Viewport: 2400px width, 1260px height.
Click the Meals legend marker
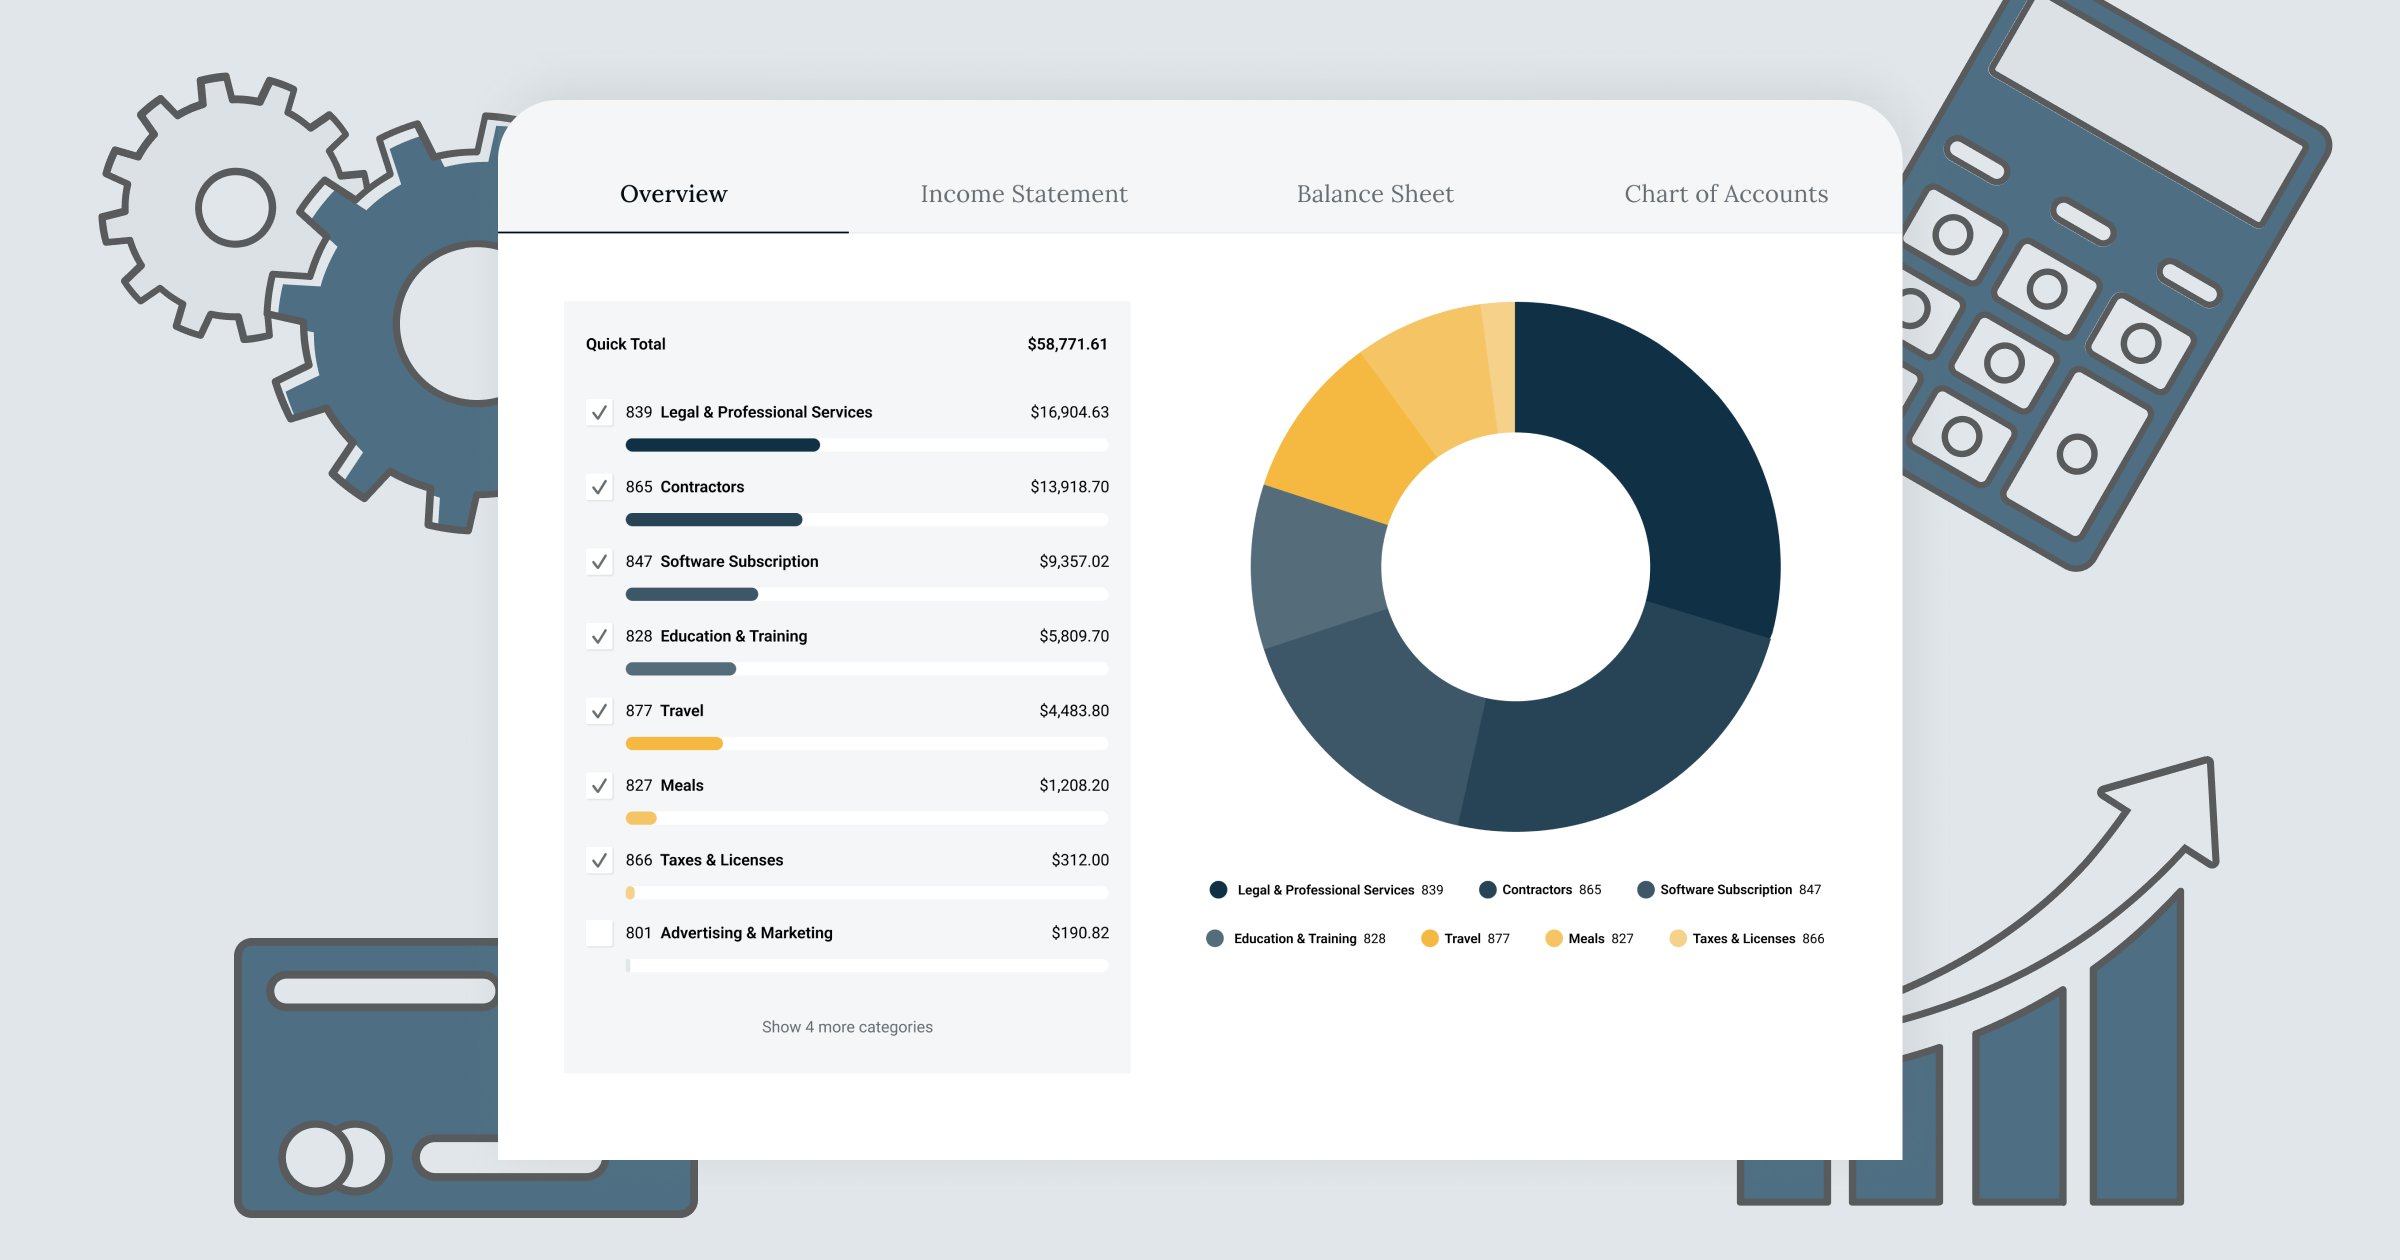point(1554,938)
